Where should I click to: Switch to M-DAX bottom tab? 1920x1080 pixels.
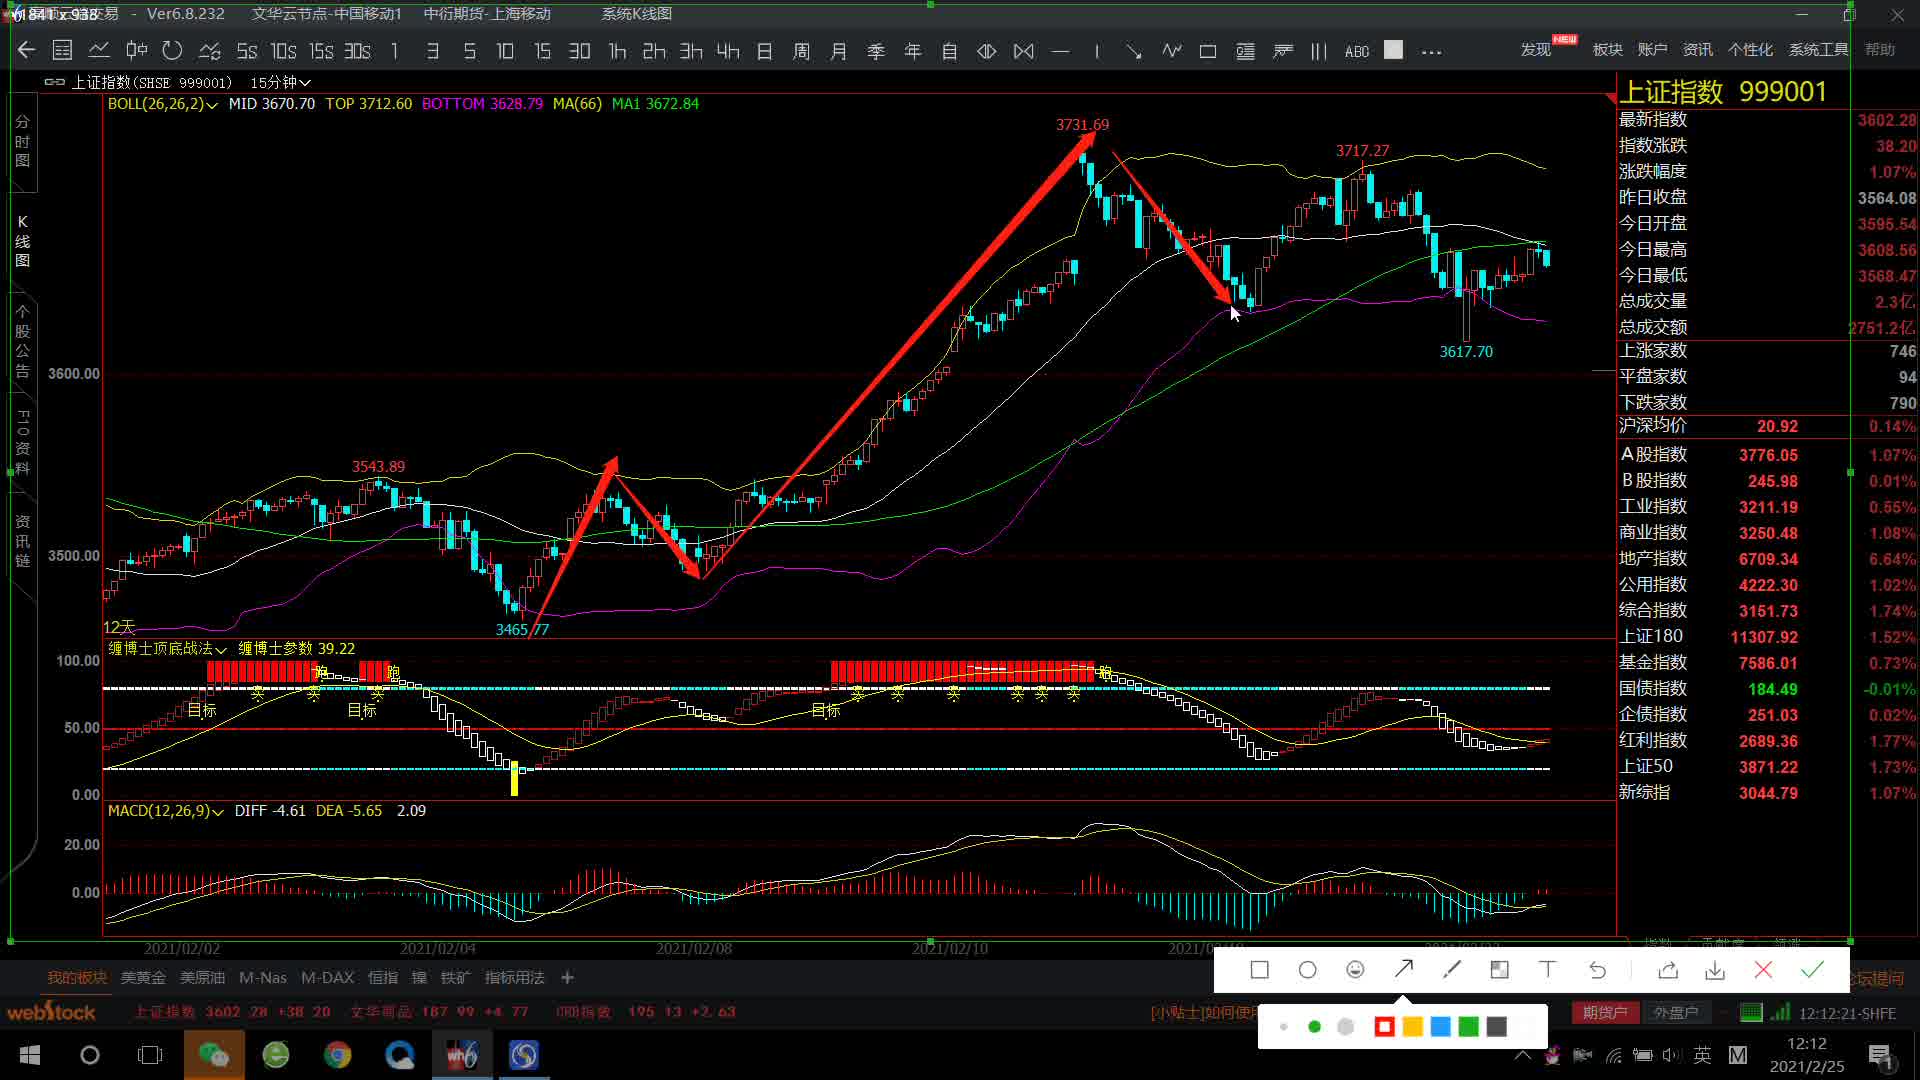[327, 977]
